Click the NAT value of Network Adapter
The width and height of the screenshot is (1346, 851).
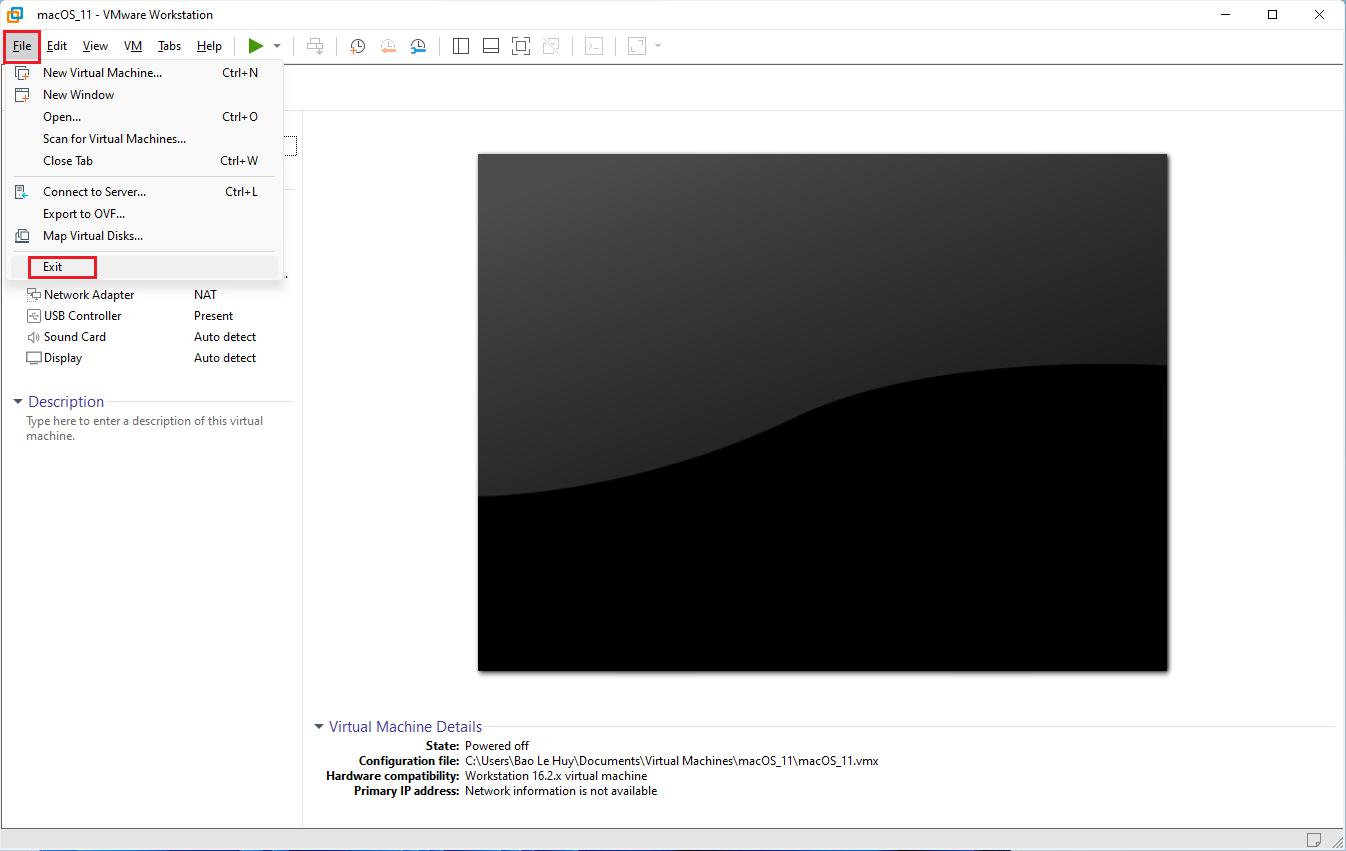tap(205, 295)
